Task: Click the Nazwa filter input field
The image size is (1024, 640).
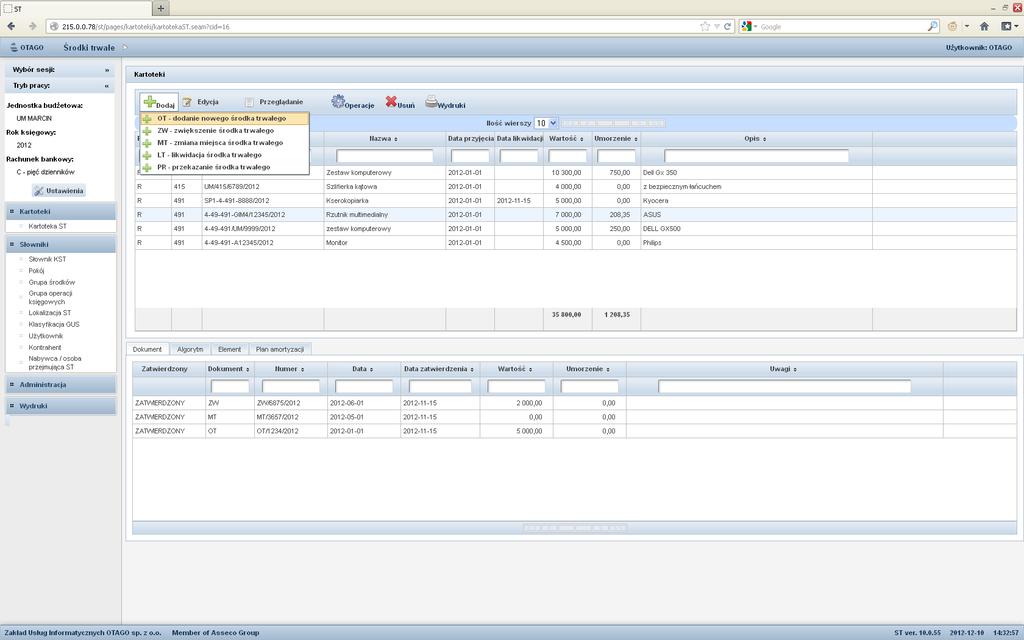Action: coord(385,156)
